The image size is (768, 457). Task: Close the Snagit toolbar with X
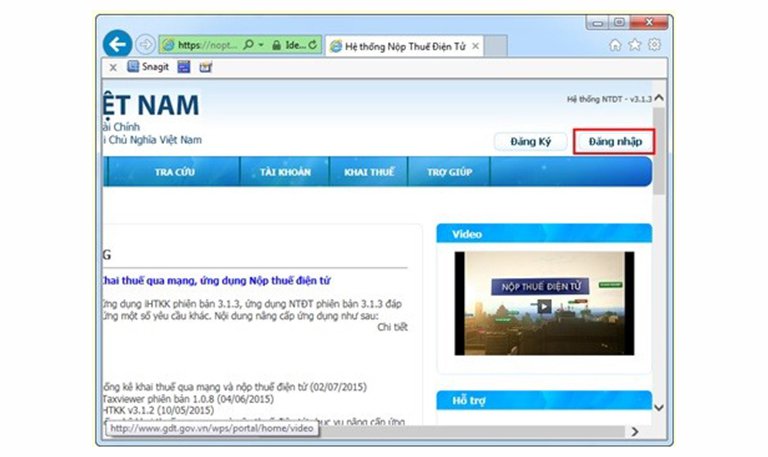(x=113, y=68)
